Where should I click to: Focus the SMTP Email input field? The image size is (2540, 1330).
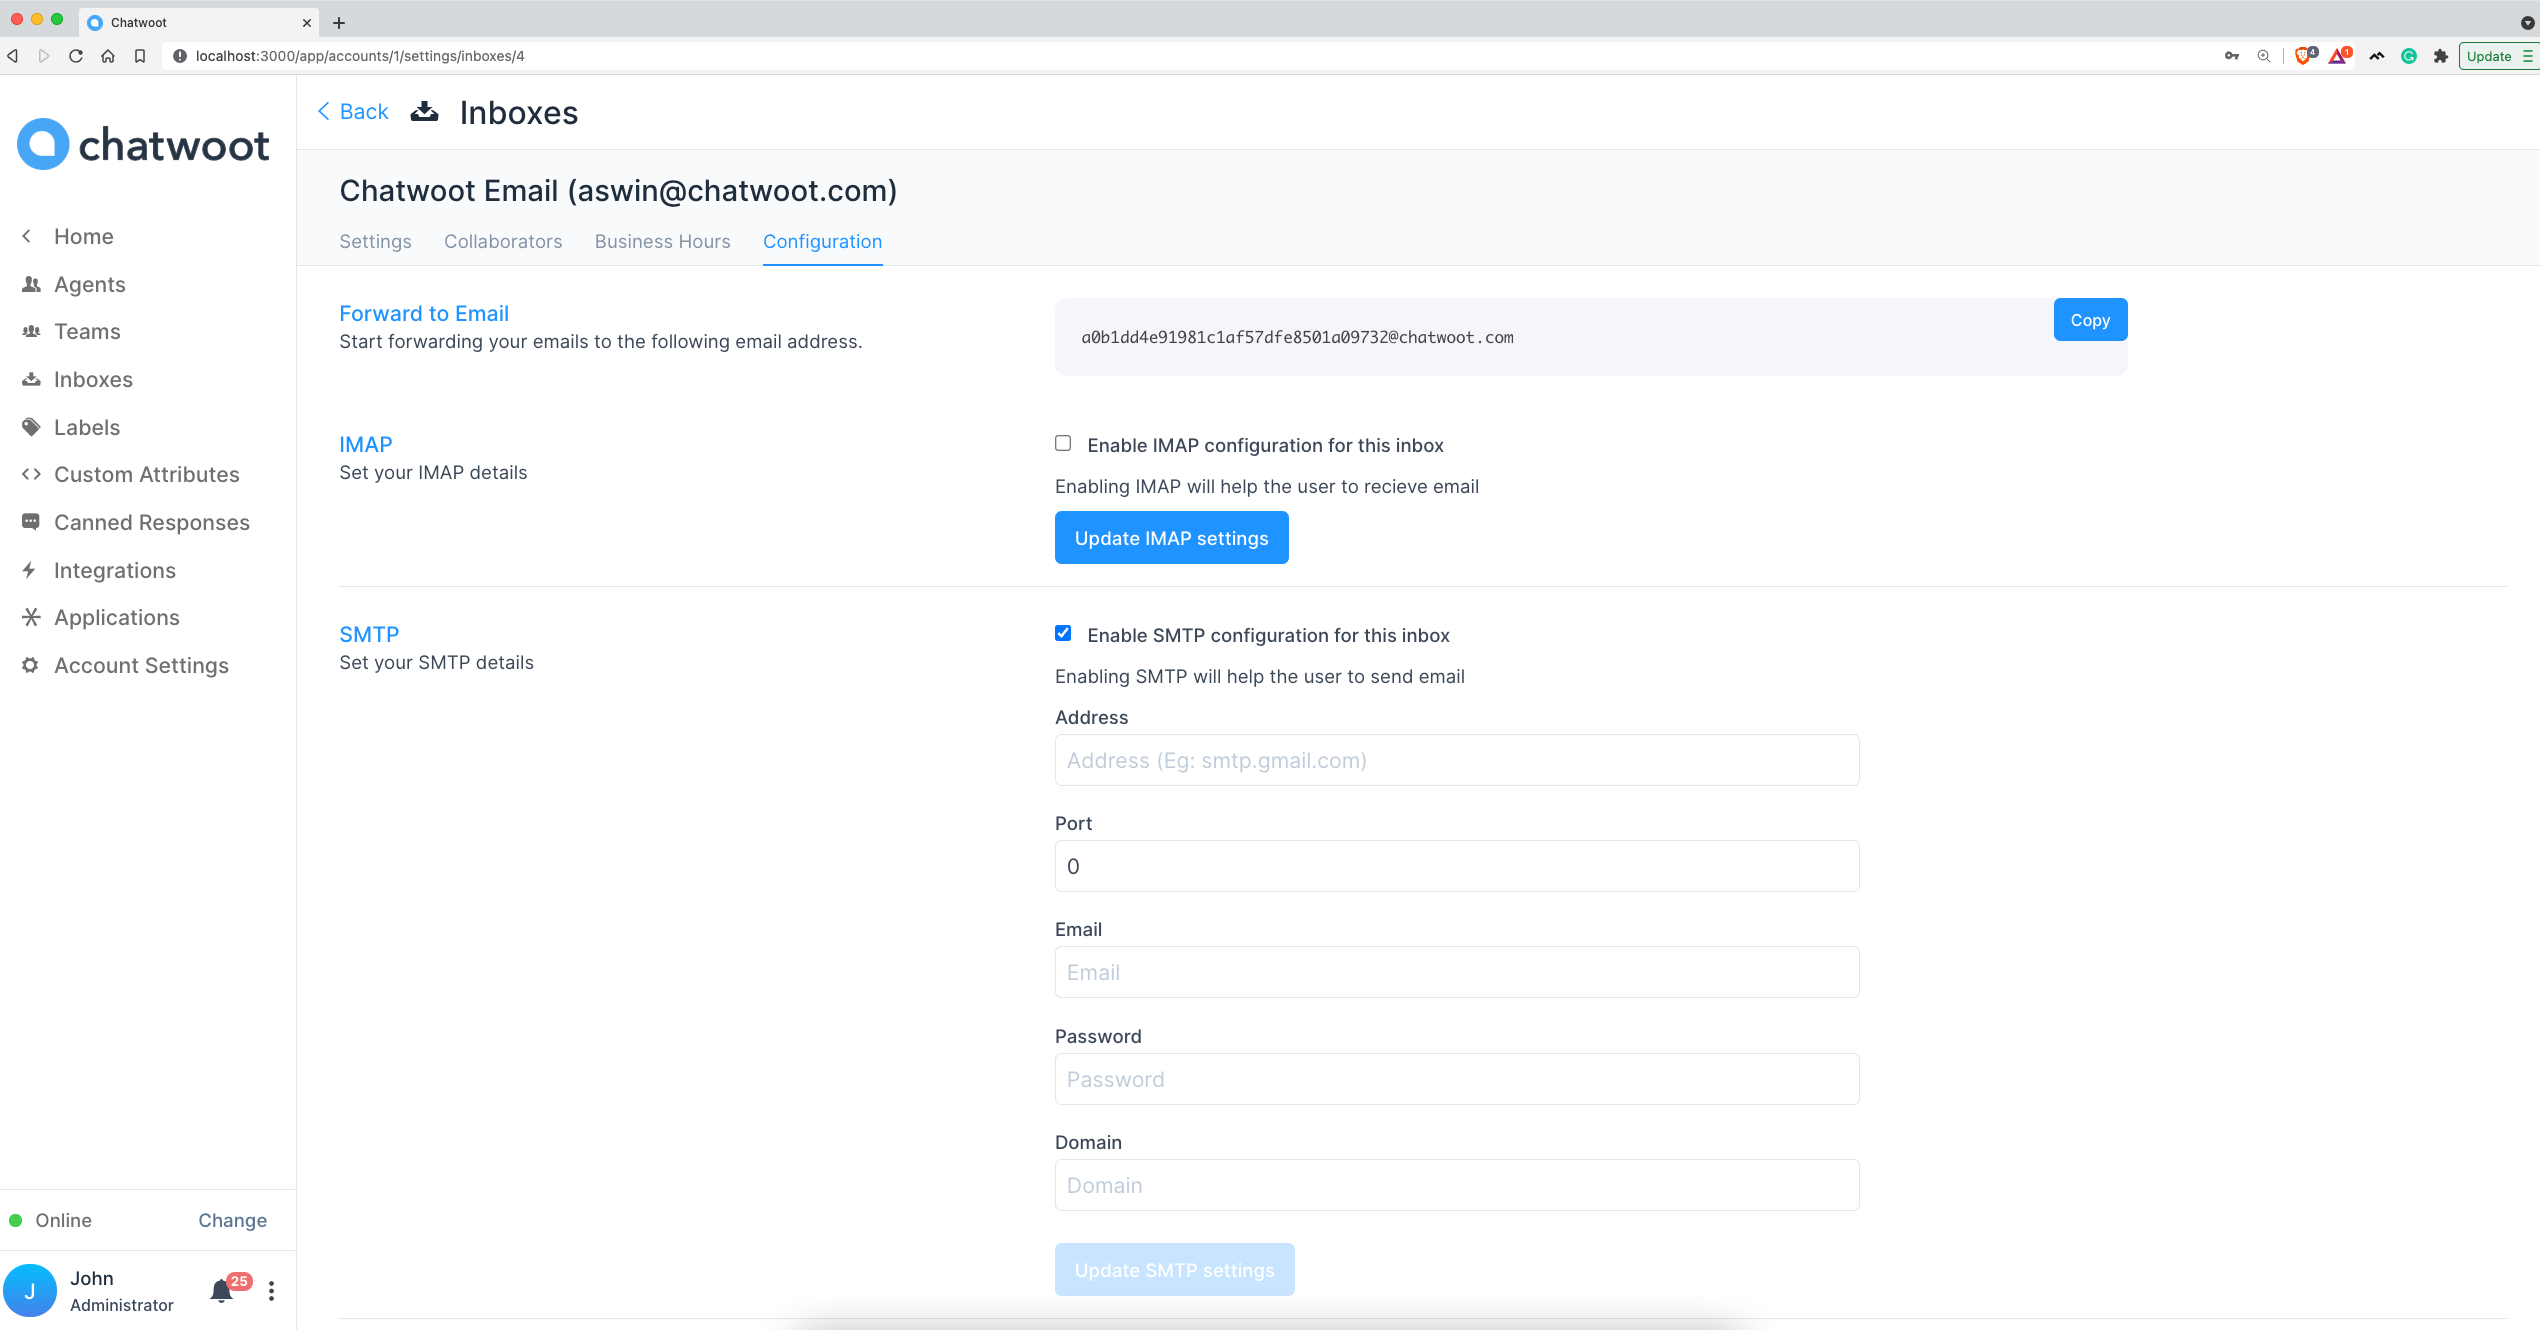[1457, 972]
